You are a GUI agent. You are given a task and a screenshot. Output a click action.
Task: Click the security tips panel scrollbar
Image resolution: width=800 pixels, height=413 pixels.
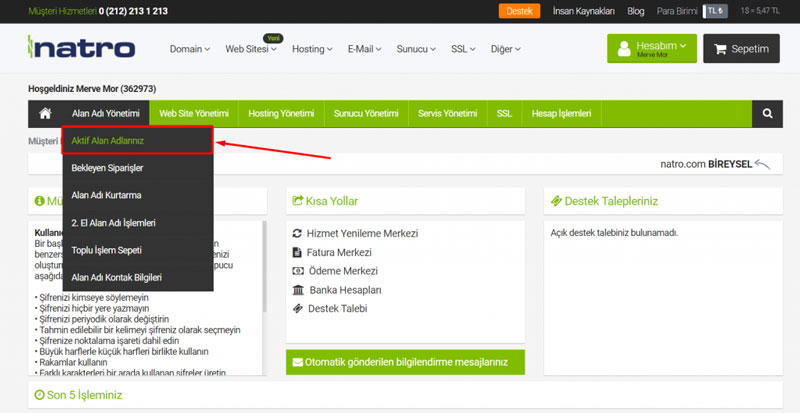click(x=264, y=266)
